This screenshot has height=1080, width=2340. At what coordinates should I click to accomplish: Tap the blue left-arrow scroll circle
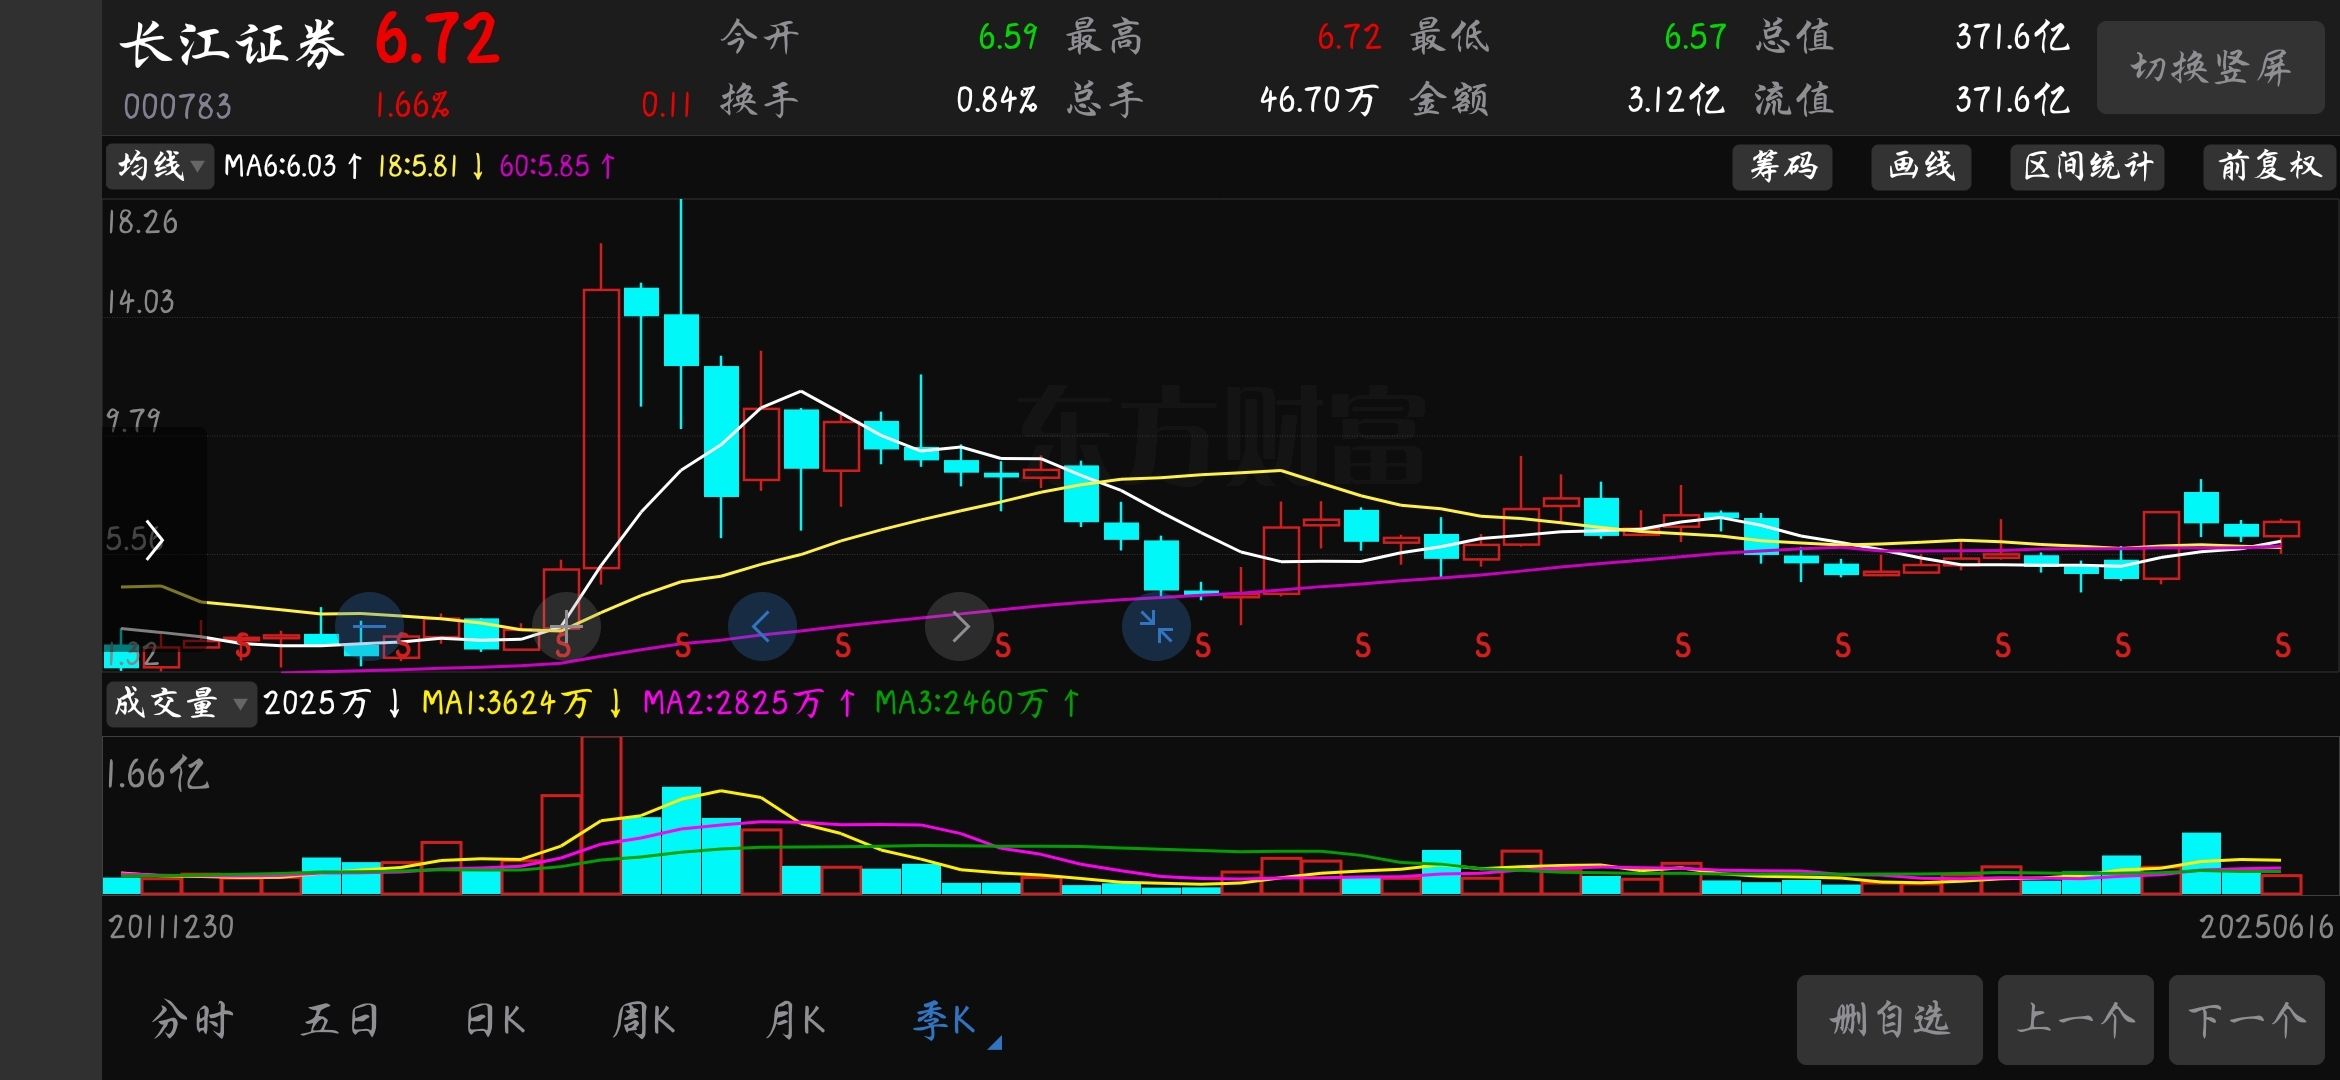pos(762,627)
